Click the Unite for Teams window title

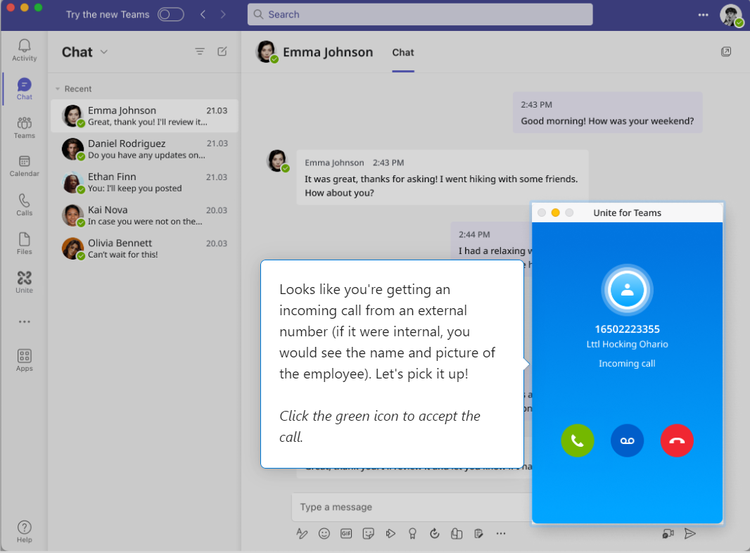point(627,213)
